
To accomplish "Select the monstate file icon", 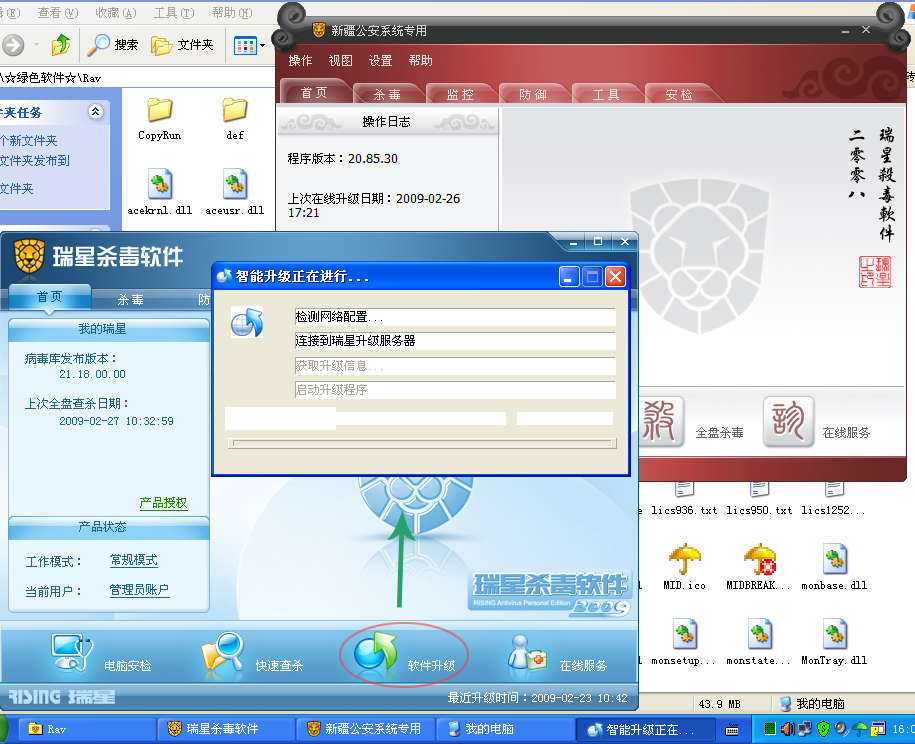I will pos(759,634).
